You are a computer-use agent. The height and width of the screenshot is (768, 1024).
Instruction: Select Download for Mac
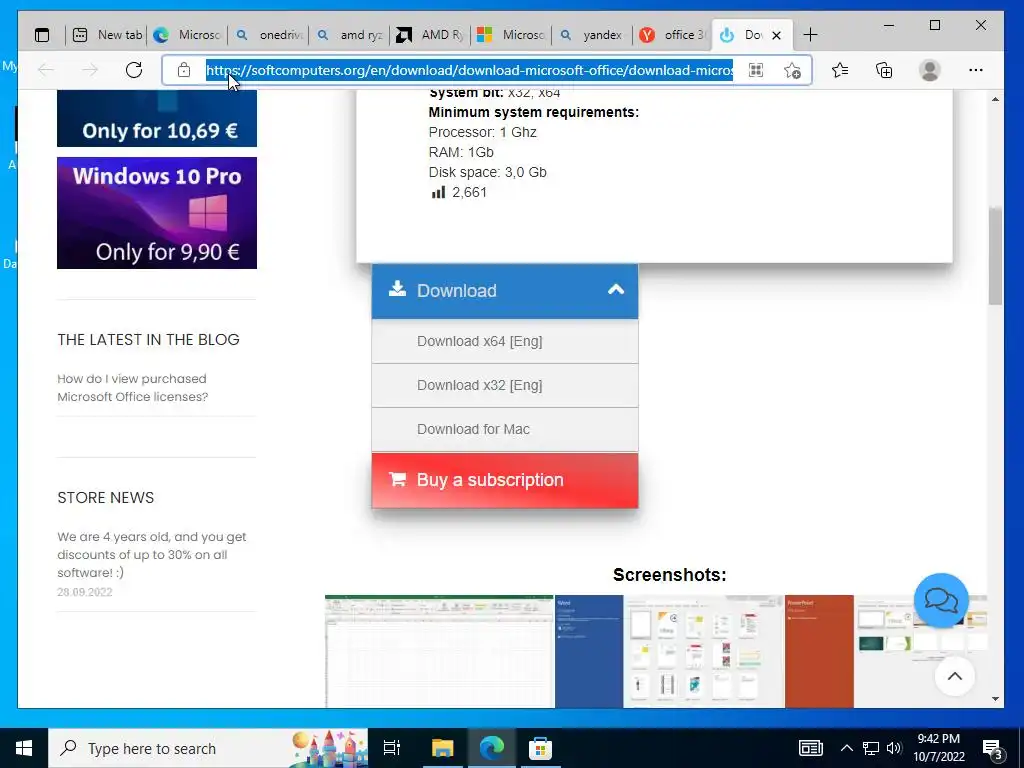(505, 430)
